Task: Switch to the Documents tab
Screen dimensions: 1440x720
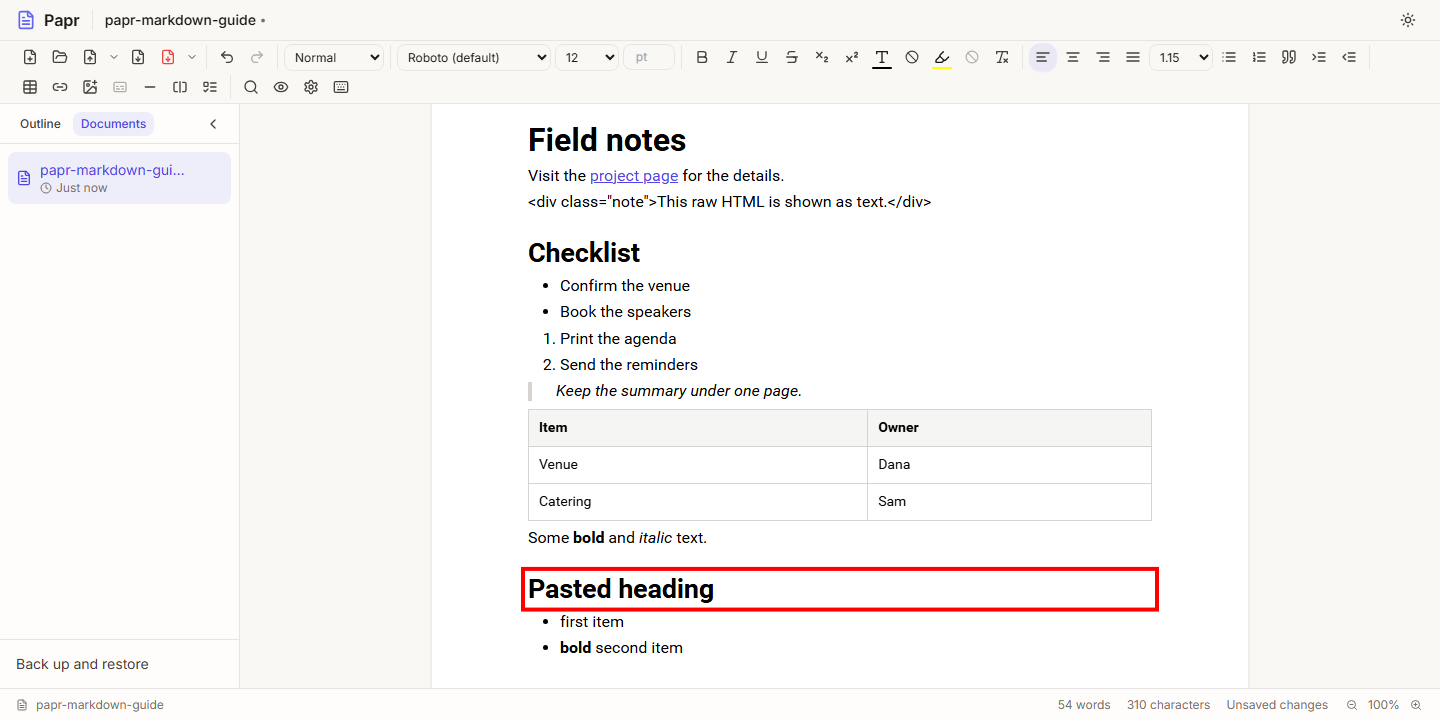Action: pos(114,124)
